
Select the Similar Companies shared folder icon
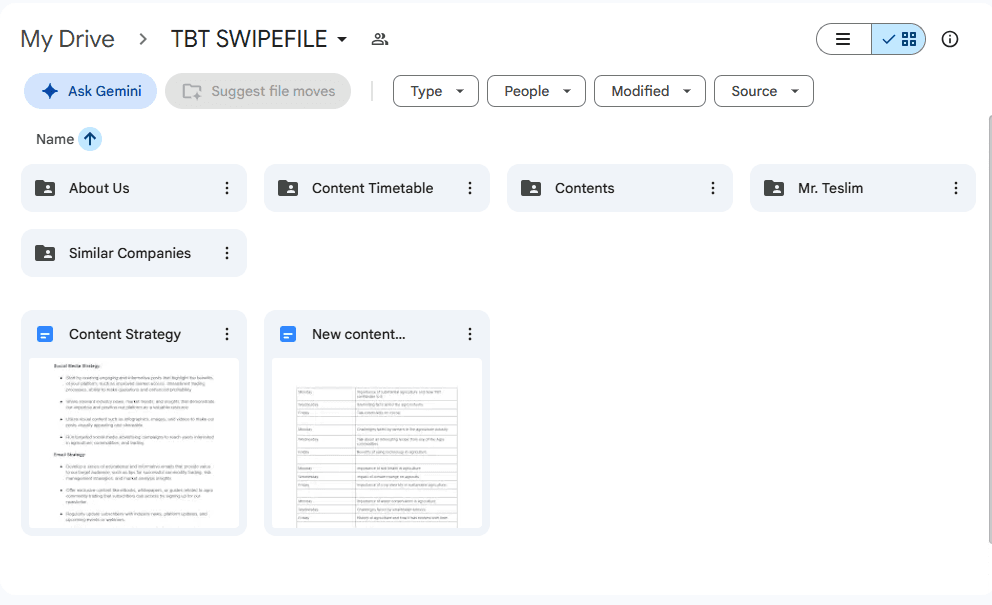[x=45, y=253]
